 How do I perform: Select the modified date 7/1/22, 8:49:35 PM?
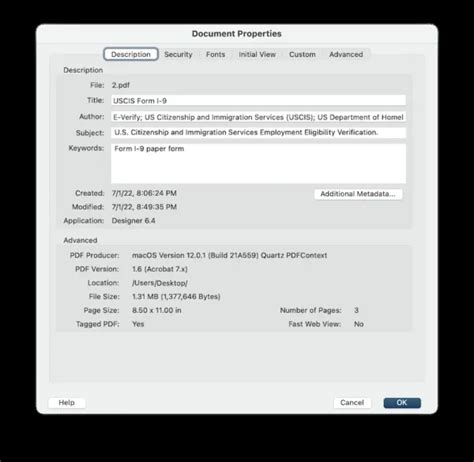pyautogui.click(x=144, y=207)
